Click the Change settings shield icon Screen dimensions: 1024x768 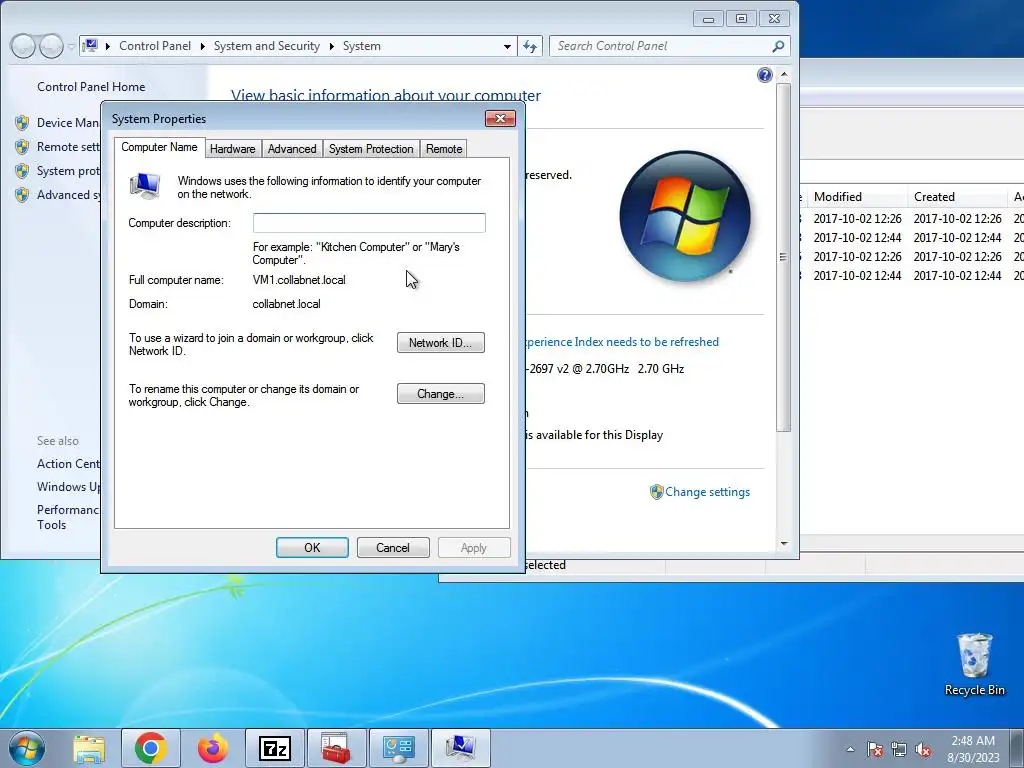pyautogui.click(x=656, y=492)
